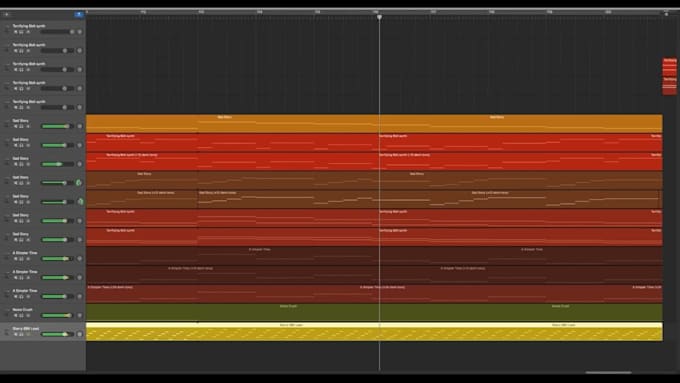Select the second green Noise Crush region
The height and width of the screenshot is (383, 680).
pos(521,312)
